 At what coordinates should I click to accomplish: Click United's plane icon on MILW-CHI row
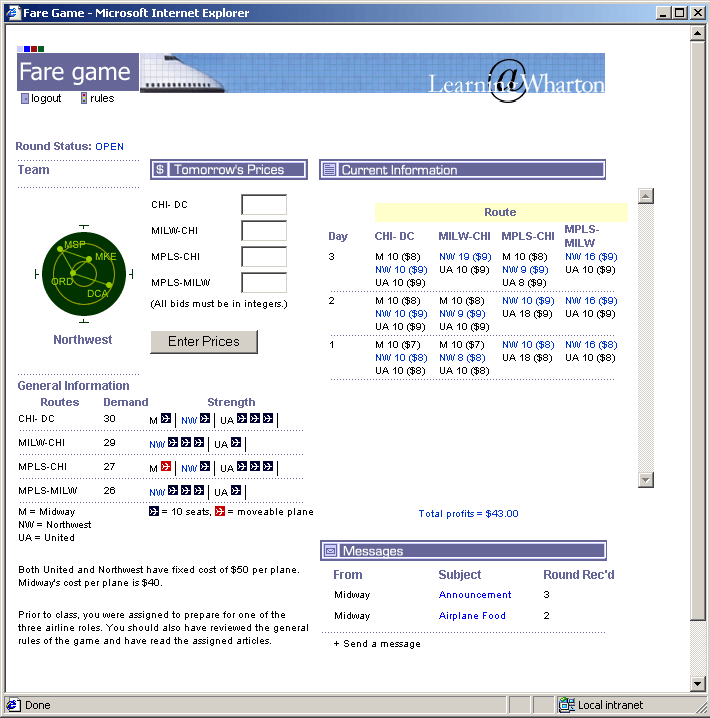click(x=236, y=442)
